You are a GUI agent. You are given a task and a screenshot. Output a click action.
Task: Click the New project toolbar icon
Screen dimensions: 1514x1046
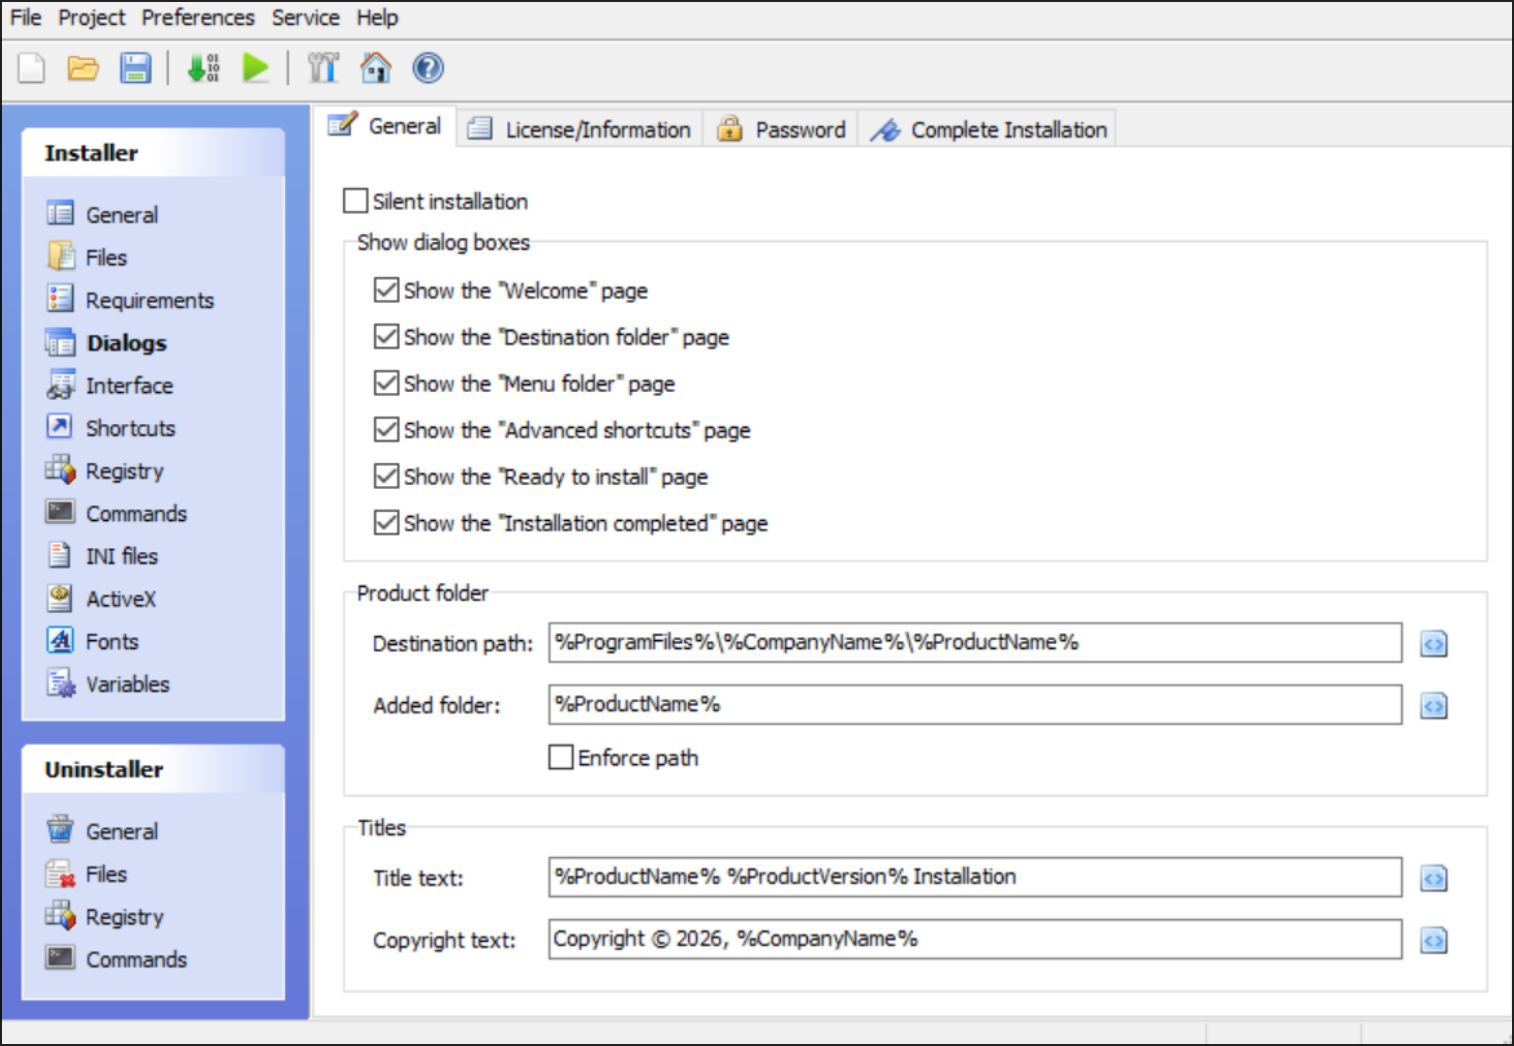32,68
